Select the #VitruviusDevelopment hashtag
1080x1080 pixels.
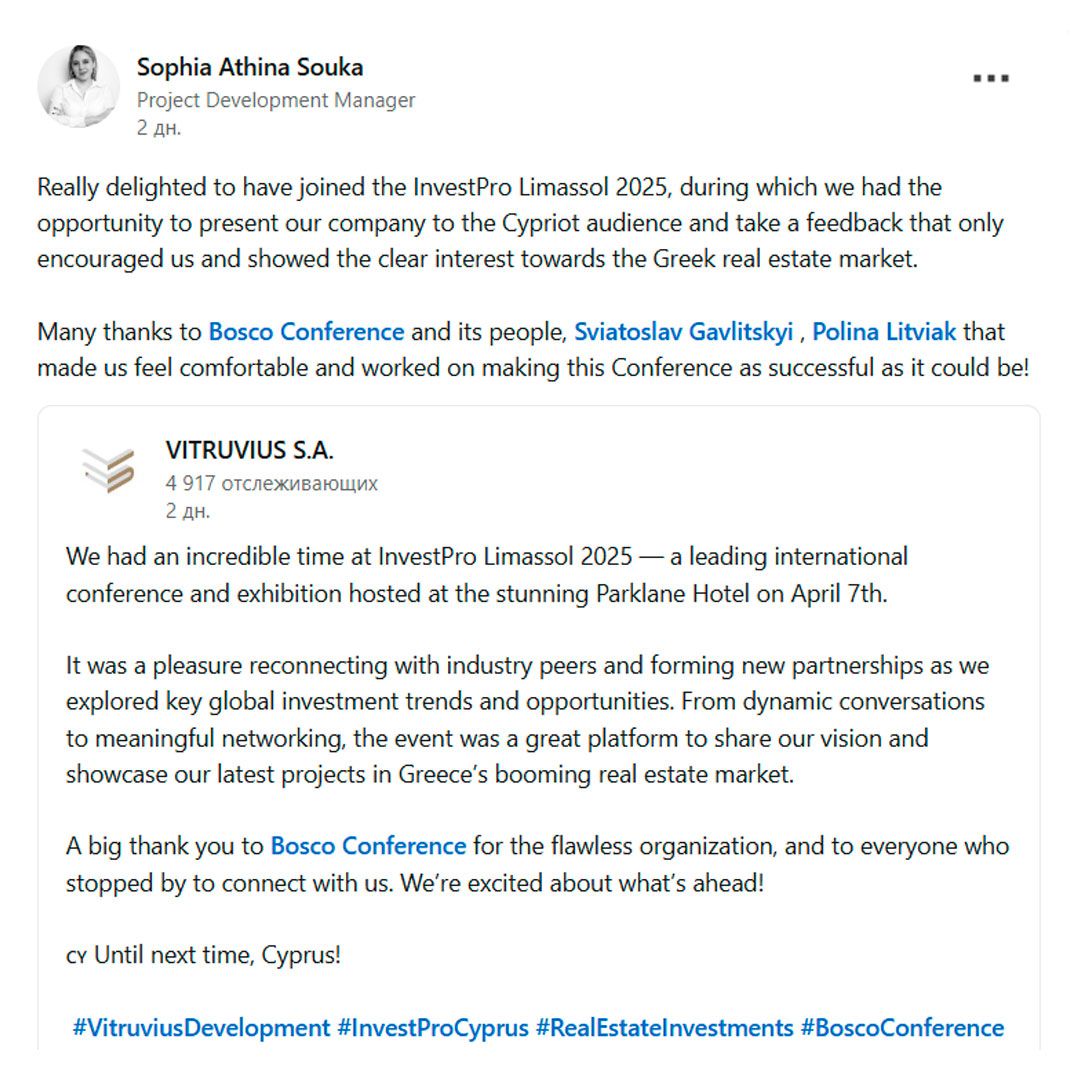[x=200, y=1027]
